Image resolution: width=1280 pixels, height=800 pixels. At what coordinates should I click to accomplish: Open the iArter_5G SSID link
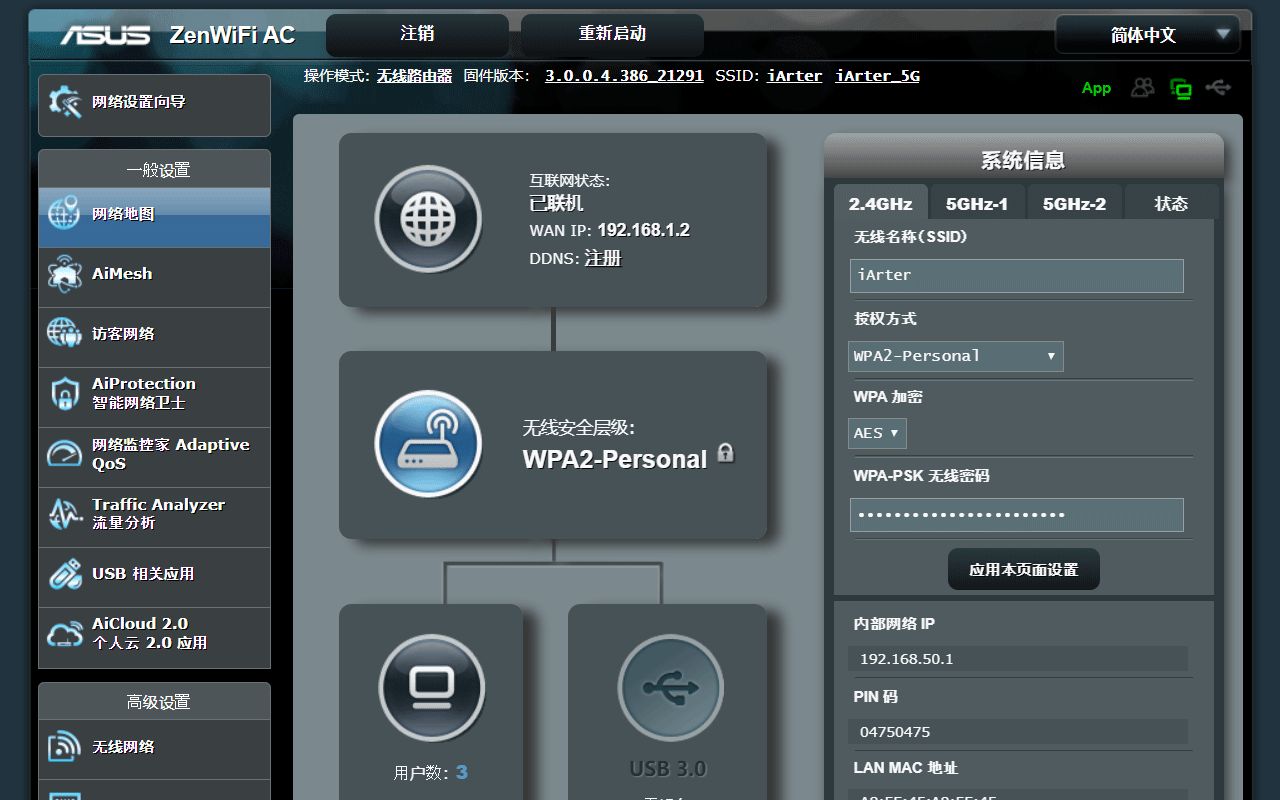[878, 76]
